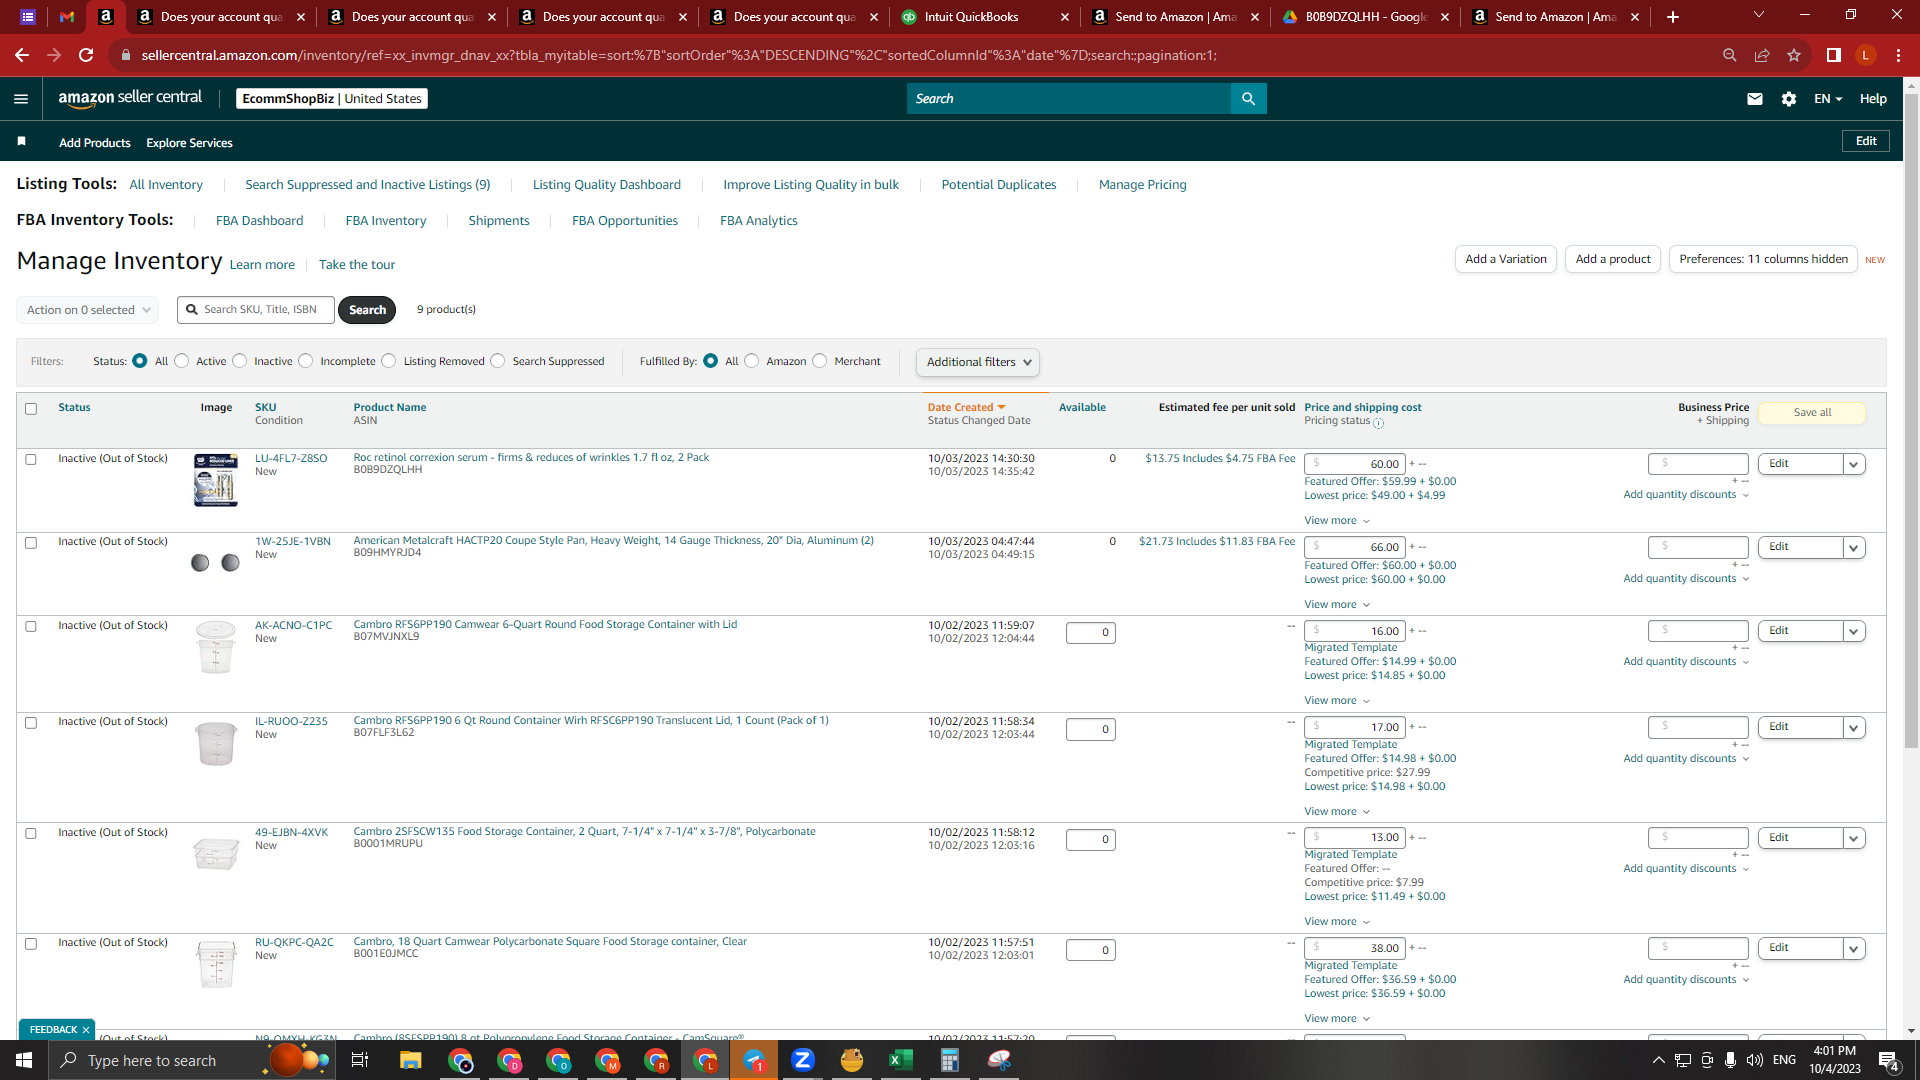Select the Incomplete status filter
Viewport: 1920px width, 1080px height.
306,361
